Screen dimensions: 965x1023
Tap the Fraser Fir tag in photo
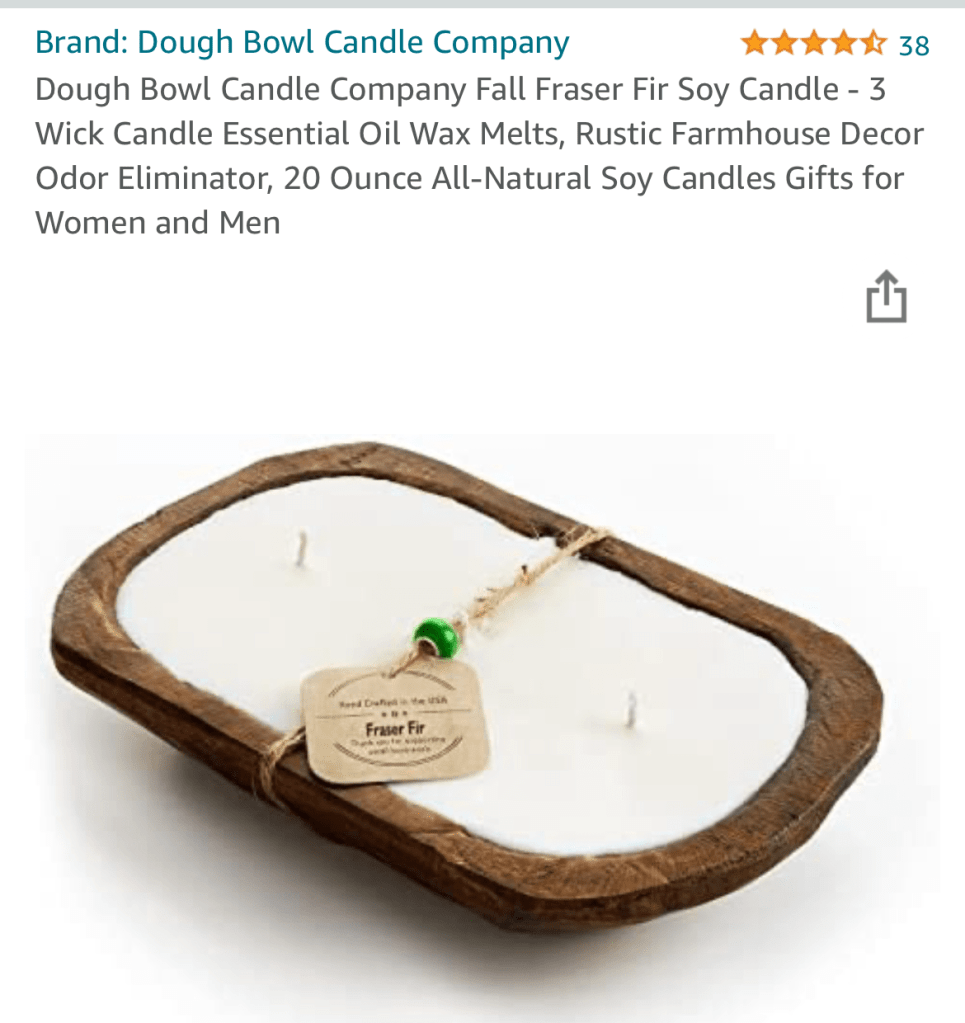point(395,723)
